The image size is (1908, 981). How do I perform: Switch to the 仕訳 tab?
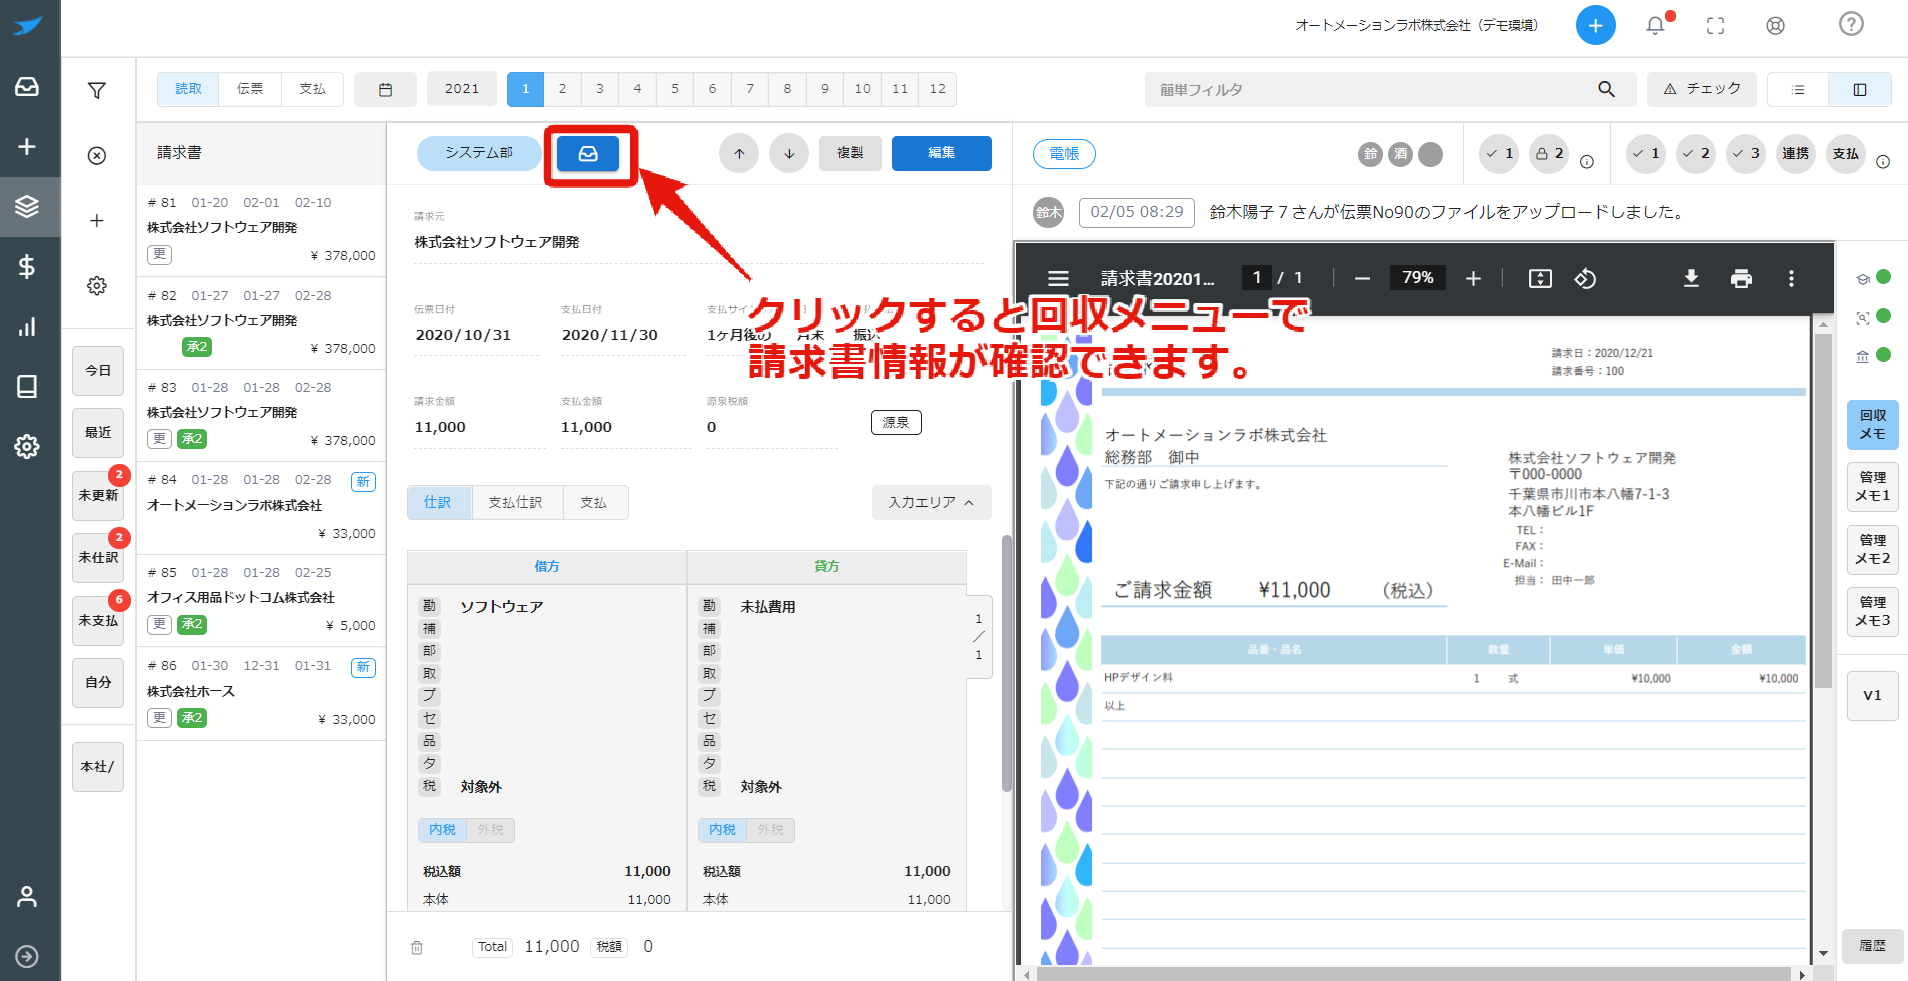pos(438,502)
